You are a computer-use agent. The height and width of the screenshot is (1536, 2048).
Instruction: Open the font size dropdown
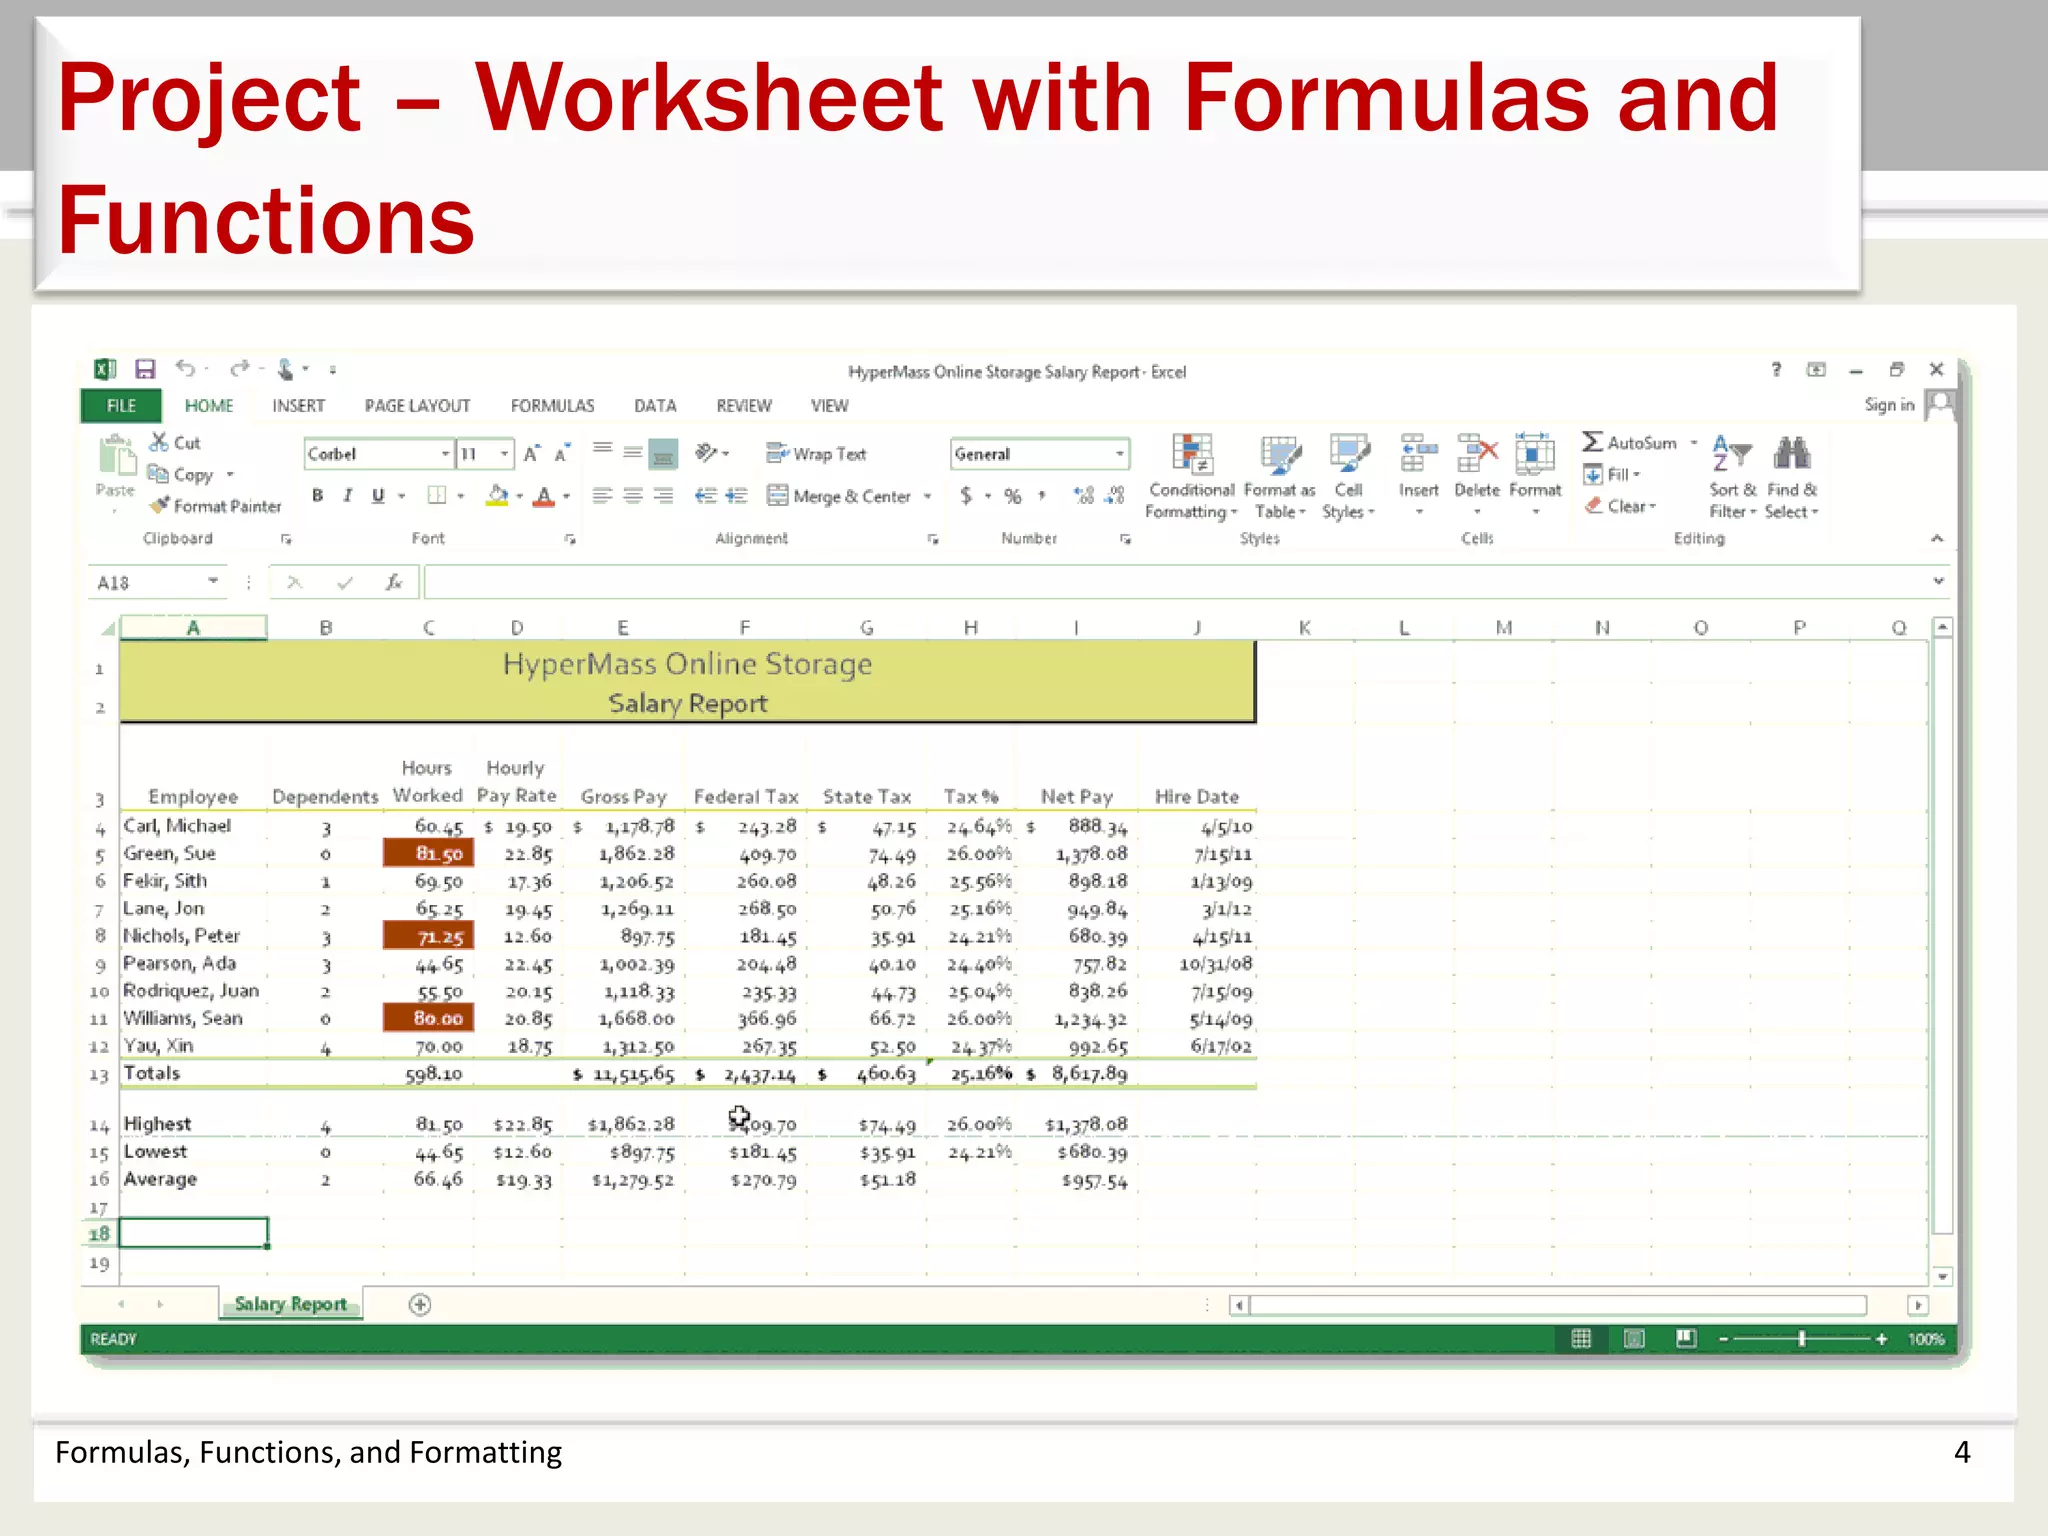[505, 454]
